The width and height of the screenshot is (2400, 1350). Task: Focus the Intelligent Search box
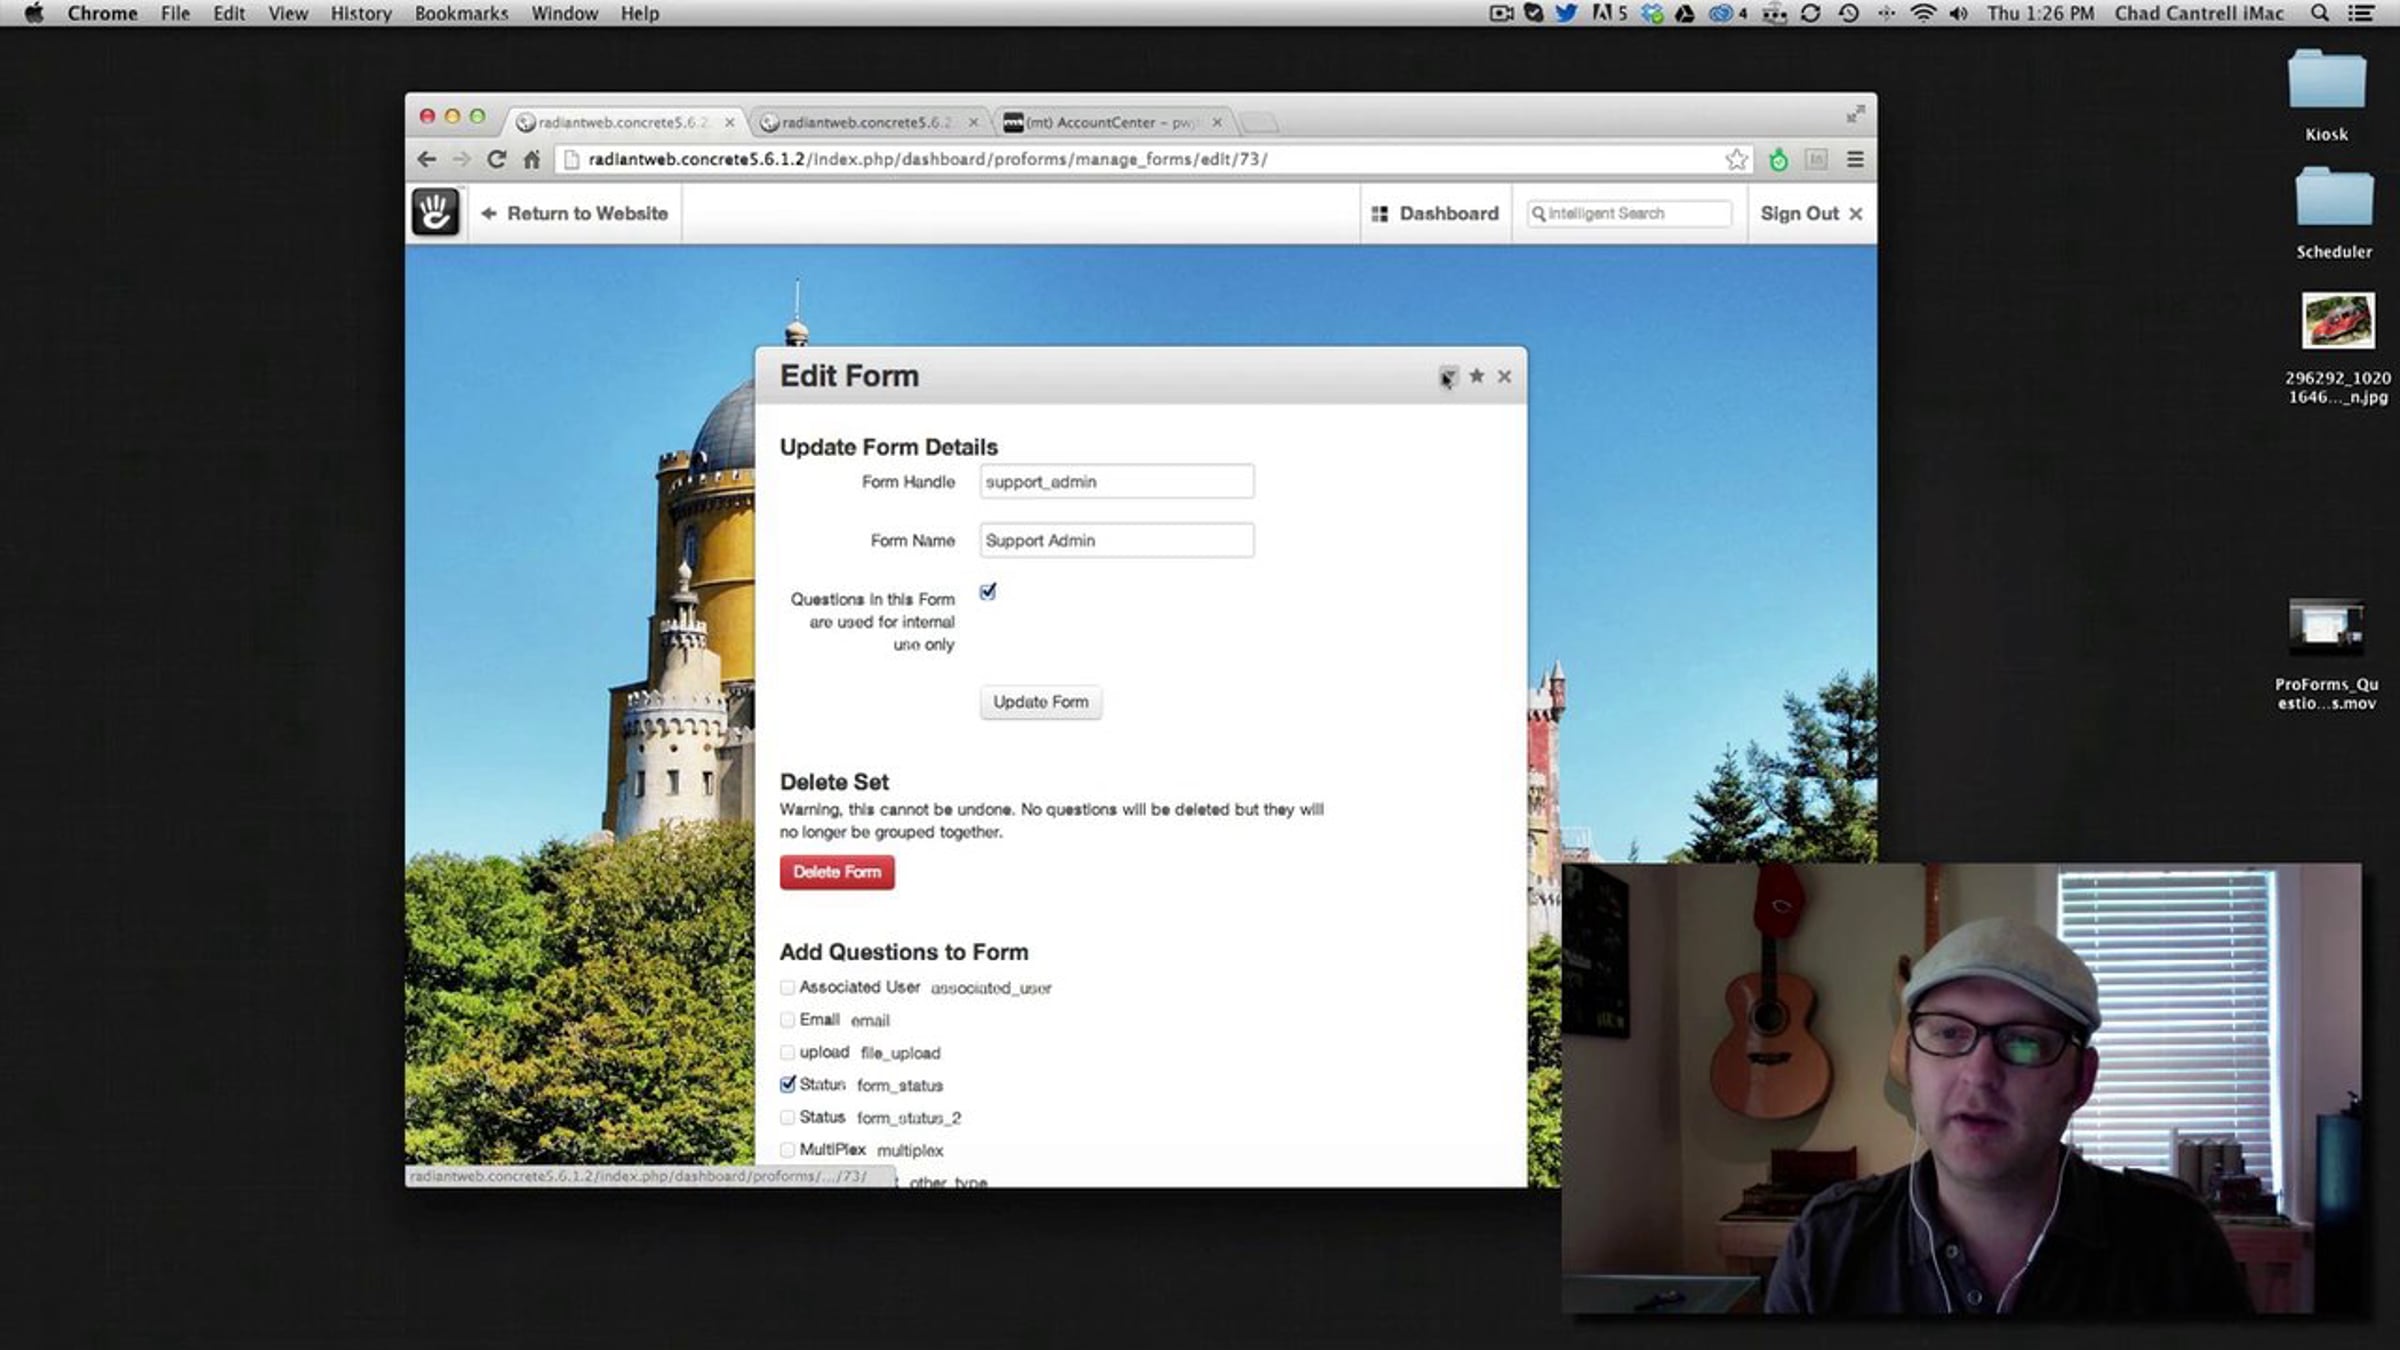coord(1629,213)
